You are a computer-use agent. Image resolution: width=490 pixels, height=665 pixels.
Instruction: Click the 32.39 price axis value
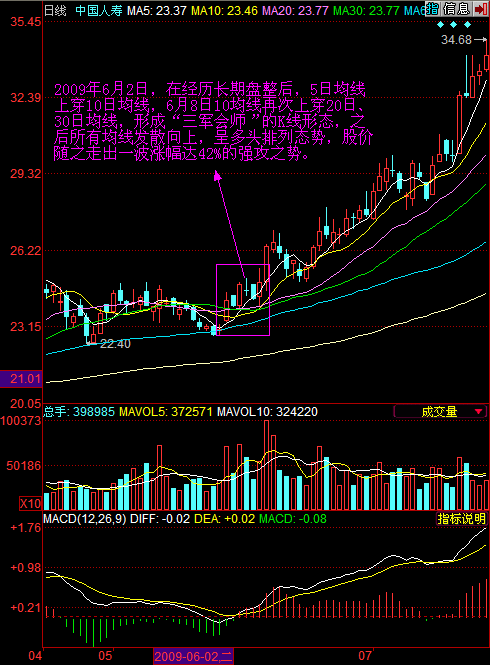(x=26, y=98)
